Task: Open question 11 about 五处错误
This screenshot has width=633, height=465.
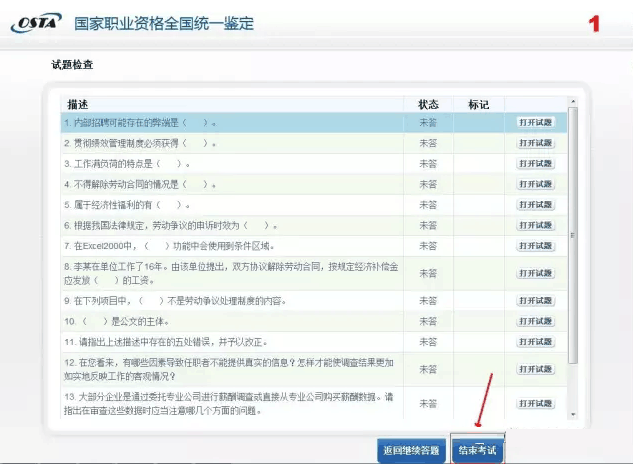Action: coord(535,342)
